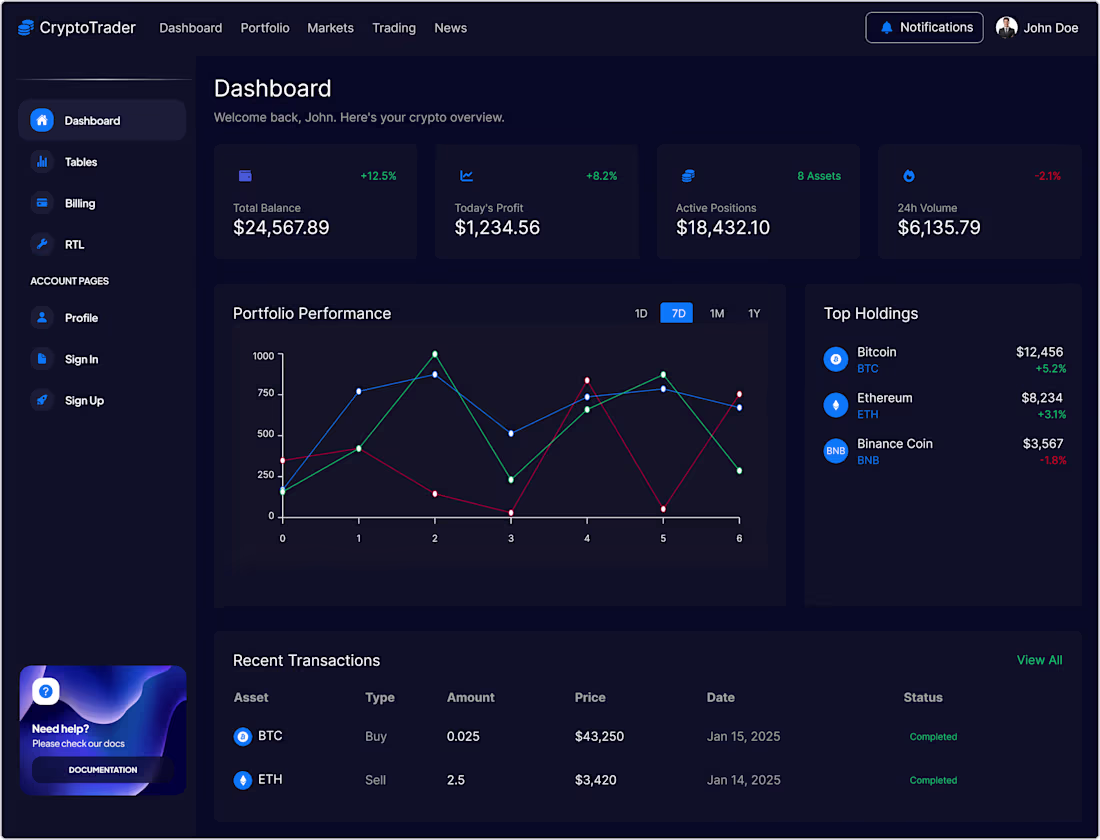The image size is (1100, 840).
Task: Click the Sign In document icon
Action: click(41, 359)
